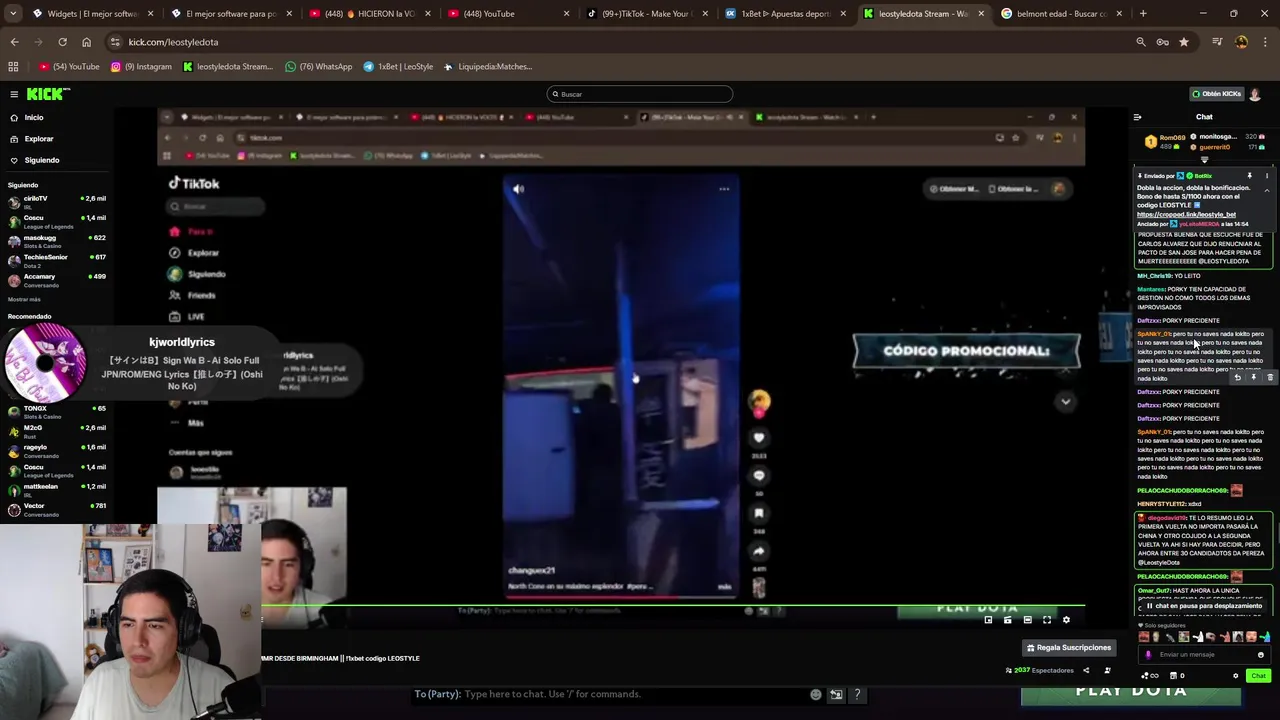1280x720 pixels.
Task: Open Siguiendo in Kick sidebar
Action: tap(41, 160)
